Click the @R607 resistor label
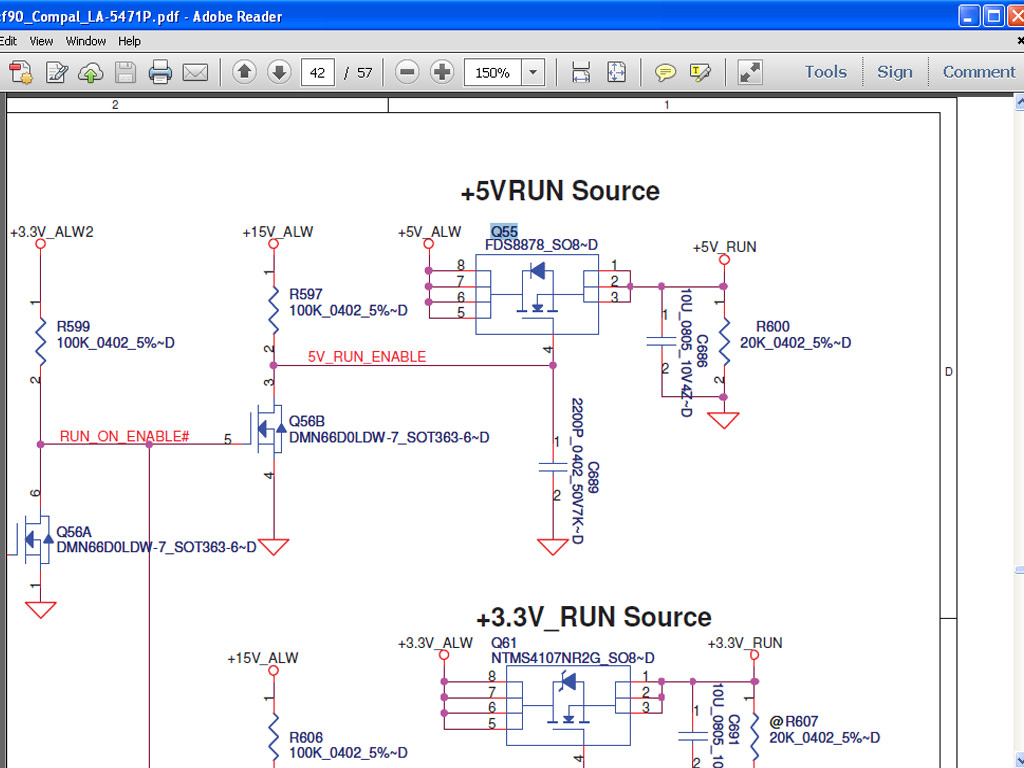The image size is (1024, 768). click(x=793, y=722)
